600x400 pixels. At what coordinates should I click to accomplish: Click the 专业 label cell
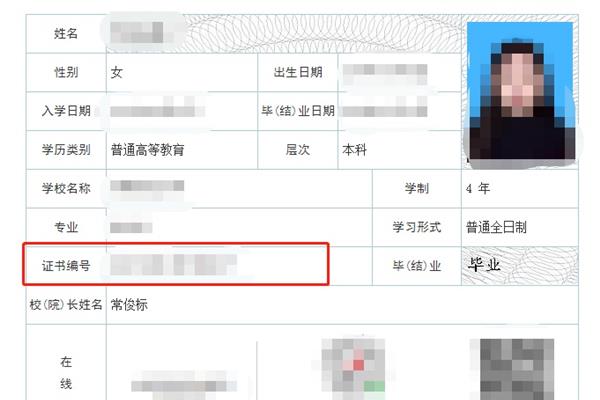click(66, 227)
